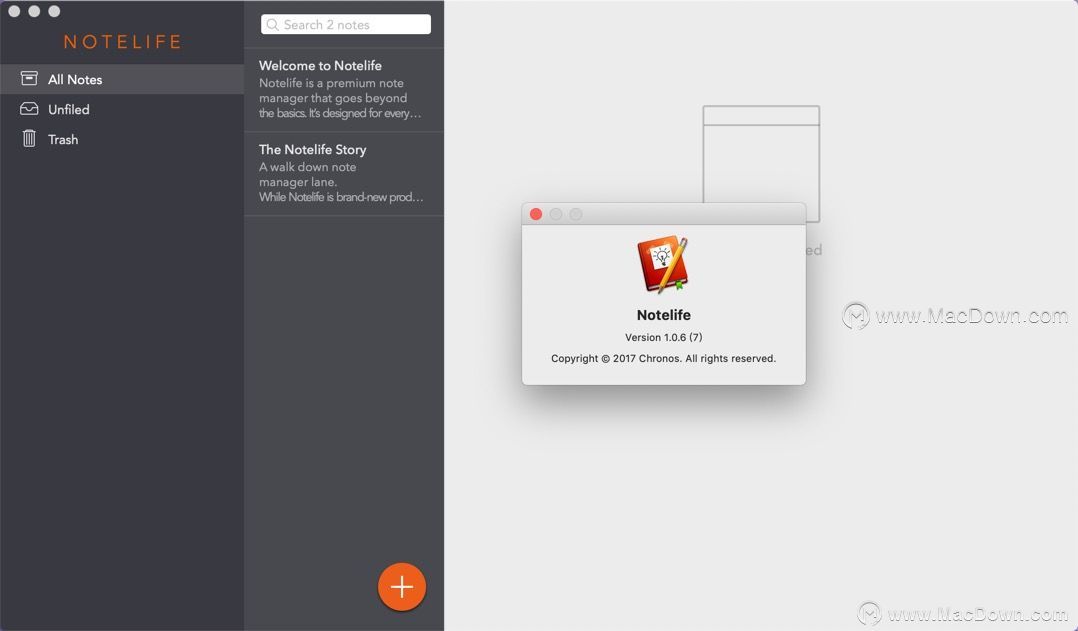Click the Notelife name in About dialog

(663, 315)
